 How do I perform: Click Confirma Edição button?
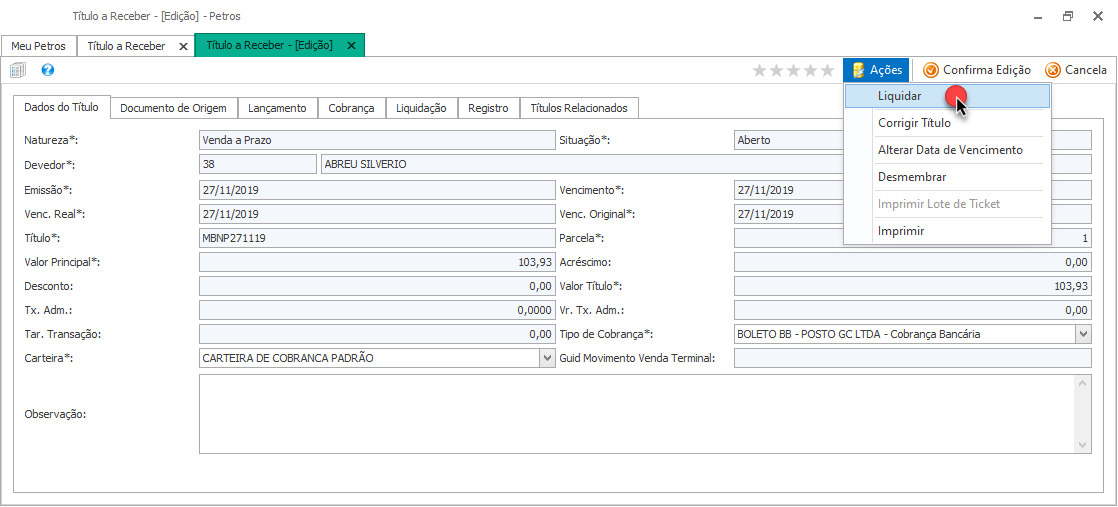[976, 70]
